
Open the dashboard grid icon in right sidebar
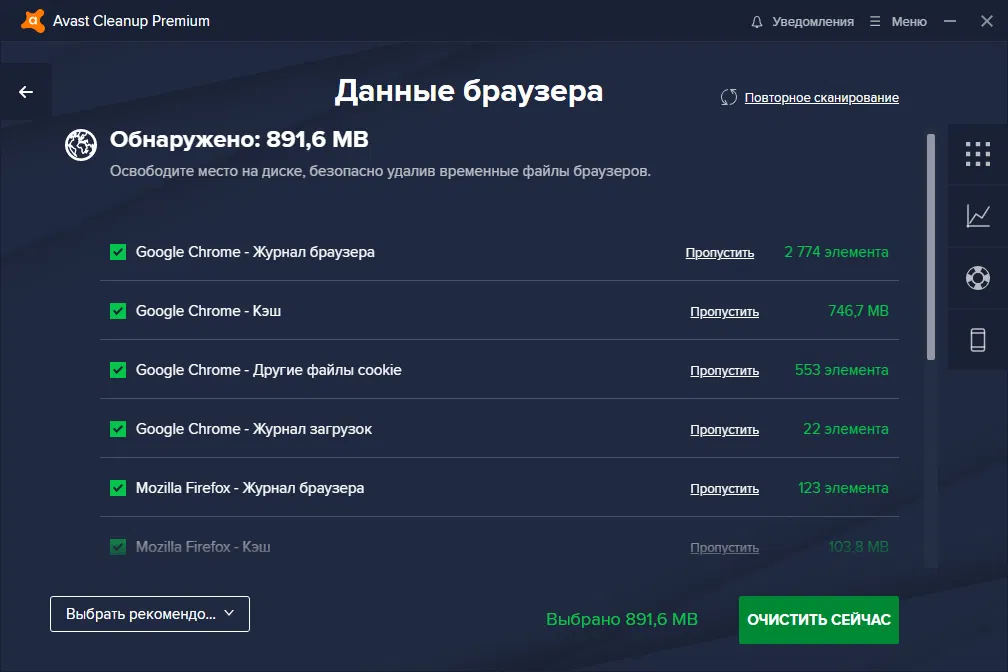click(978, 154)
